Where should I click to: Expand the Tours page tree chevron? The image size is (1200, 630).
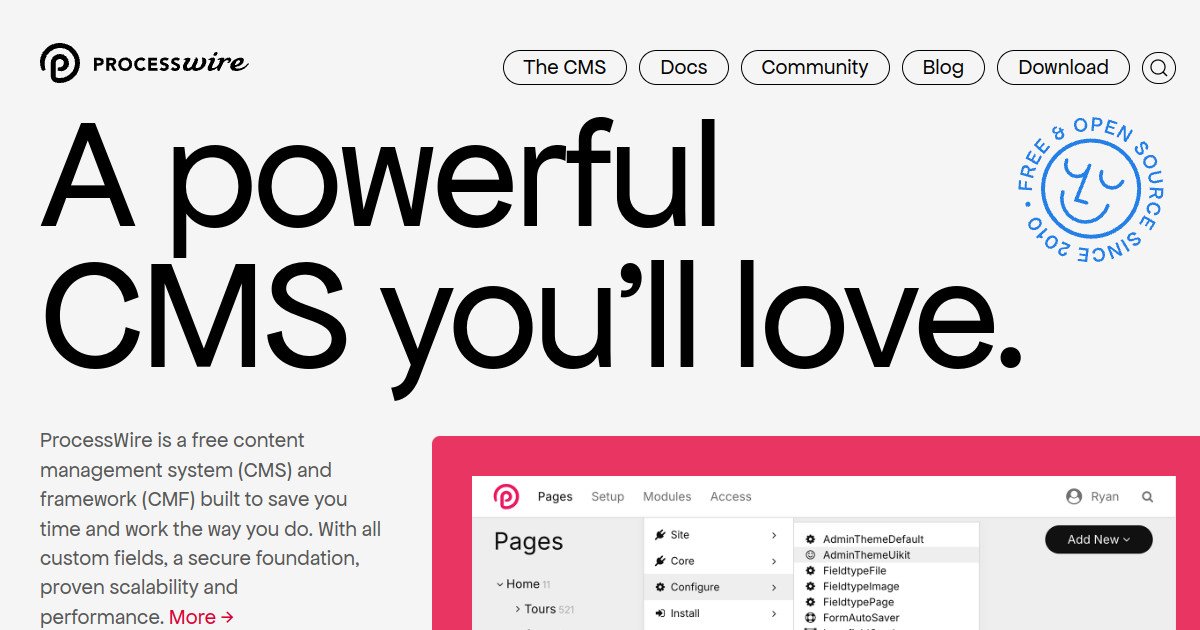click(517, 609)
